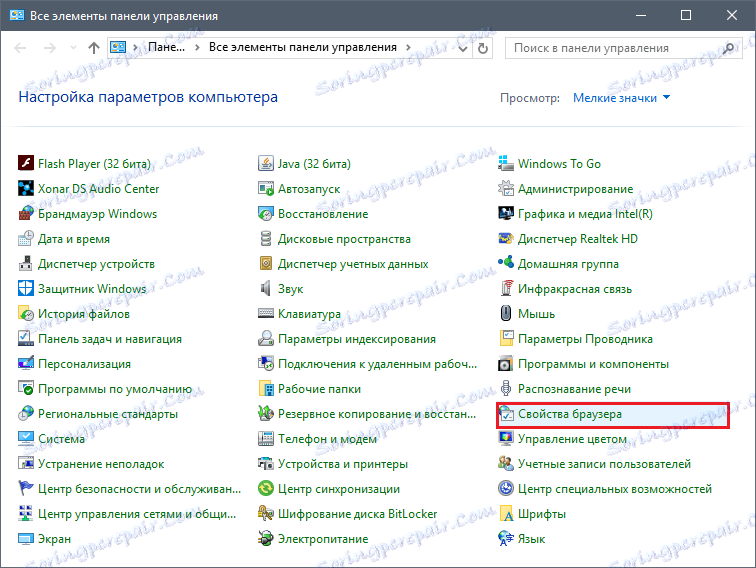Screen dimensions: 756x568
Task: Click the Центр синхронизации green icon
Action: (266, 488)
